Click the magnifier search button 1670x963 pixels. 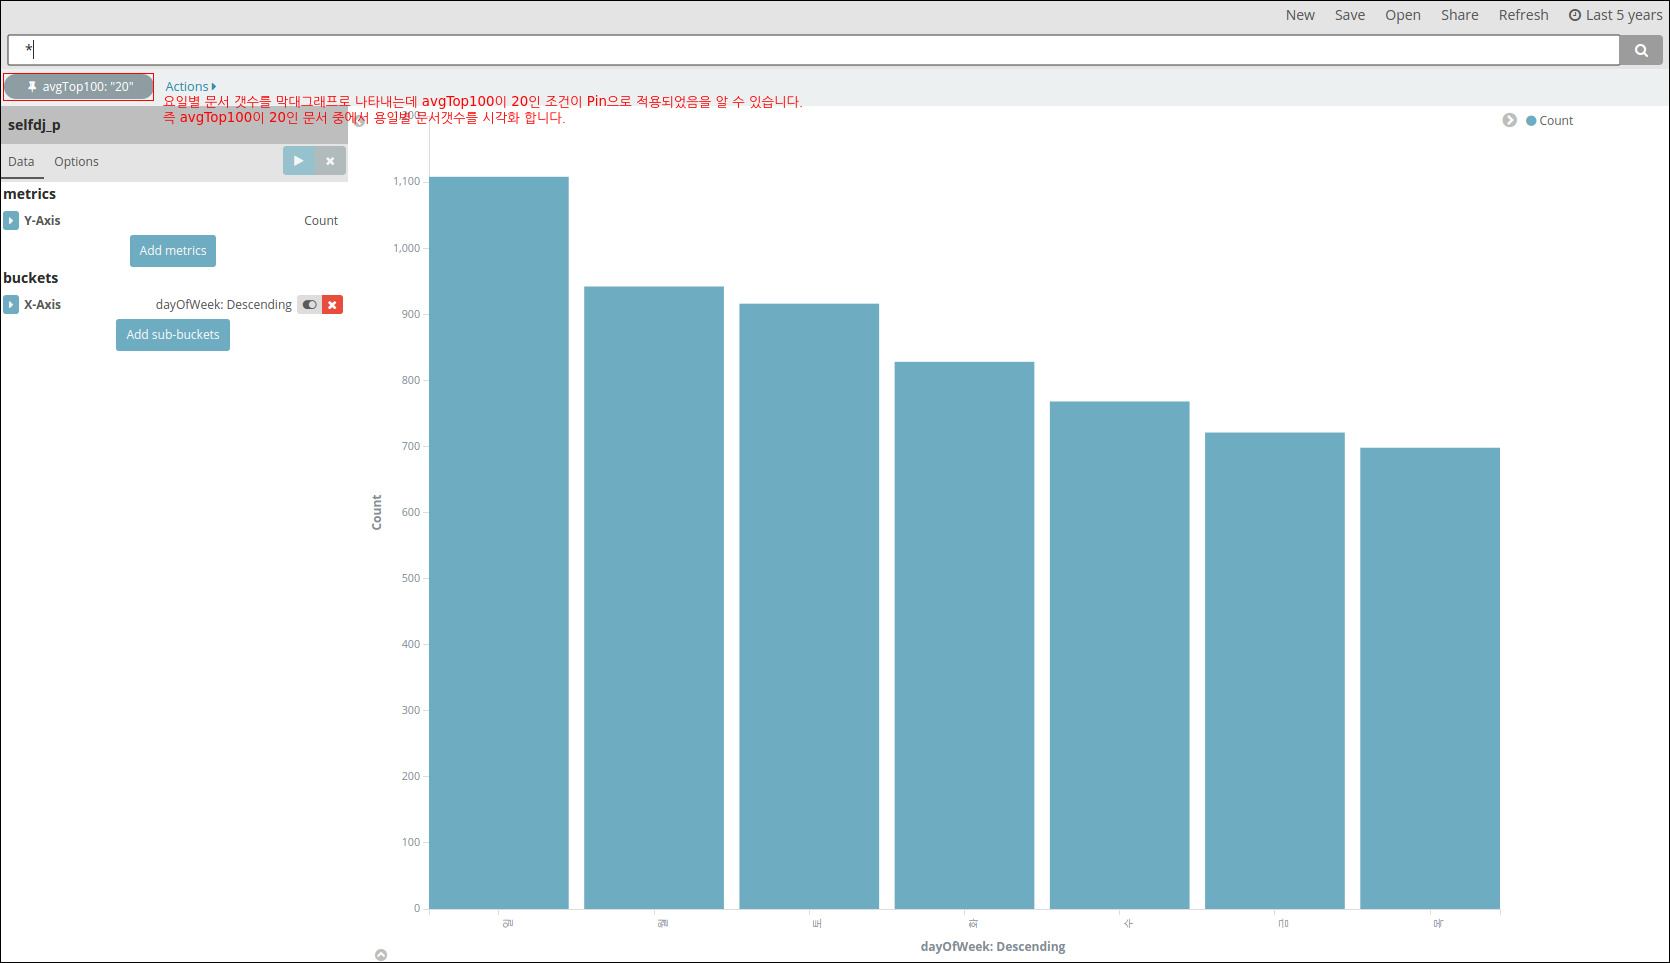point(1641,50)
